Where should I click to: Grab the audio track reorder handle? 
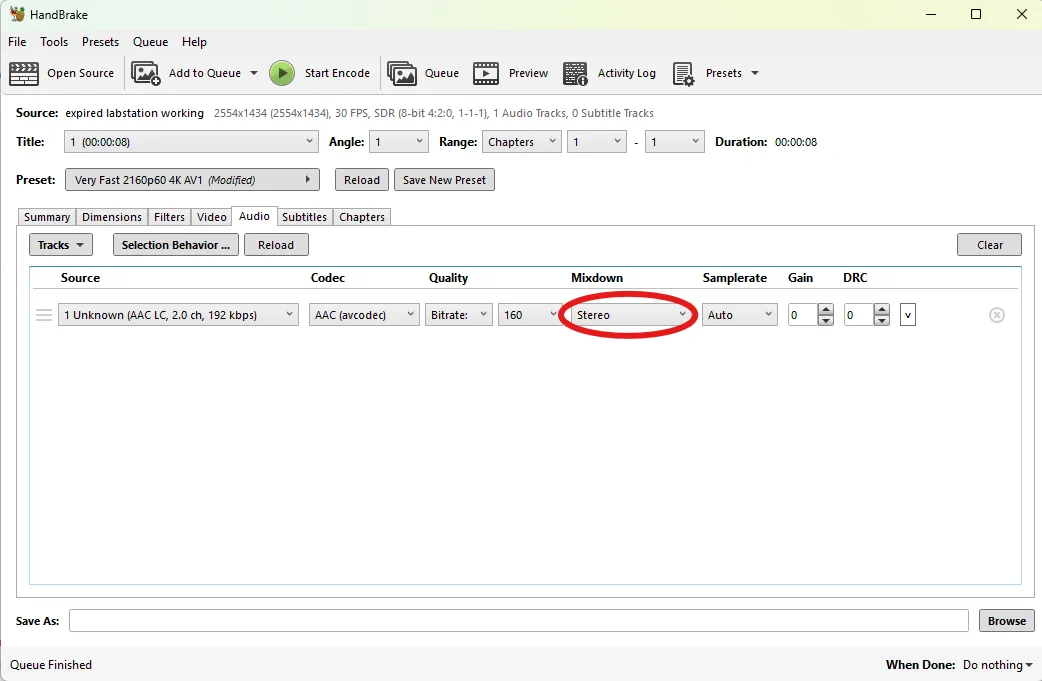[x=44, y=315]
